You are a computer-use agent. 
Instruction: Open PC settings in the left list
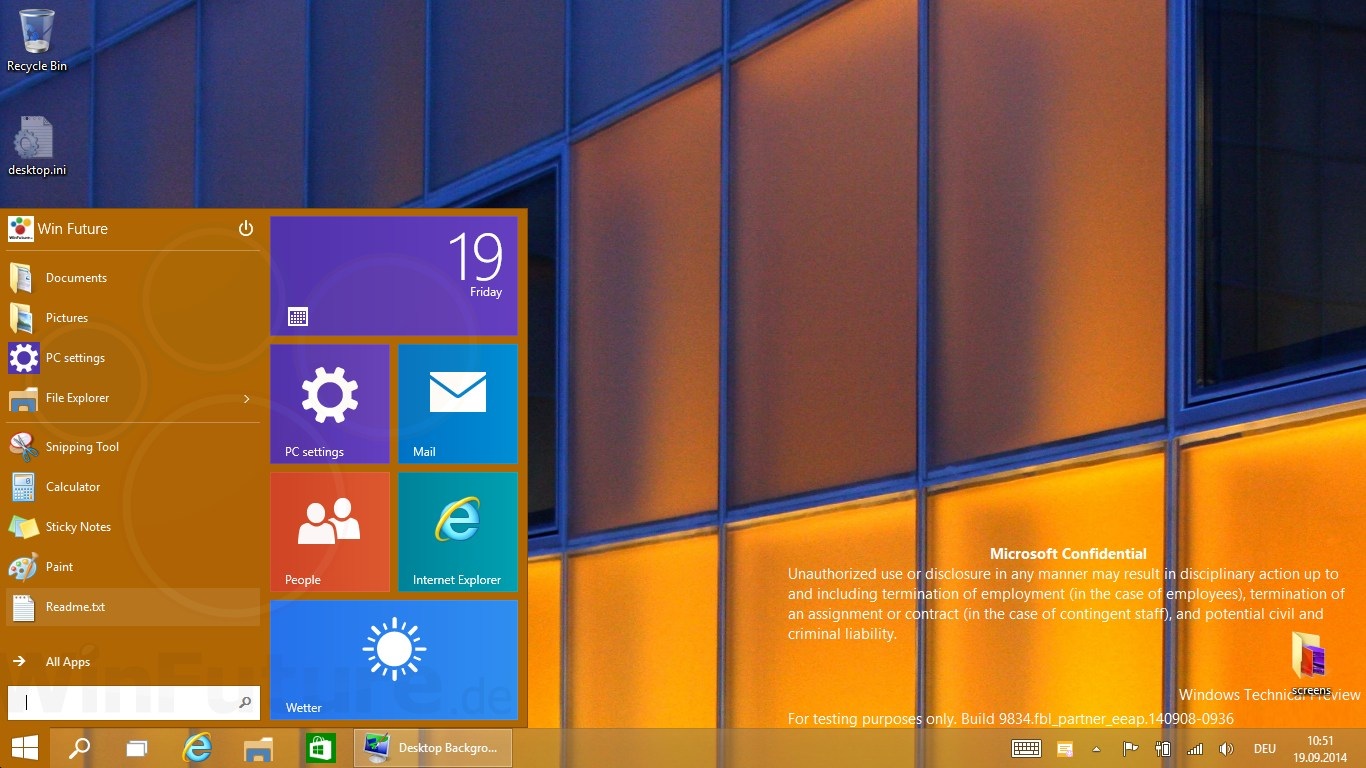coord(133,358)
